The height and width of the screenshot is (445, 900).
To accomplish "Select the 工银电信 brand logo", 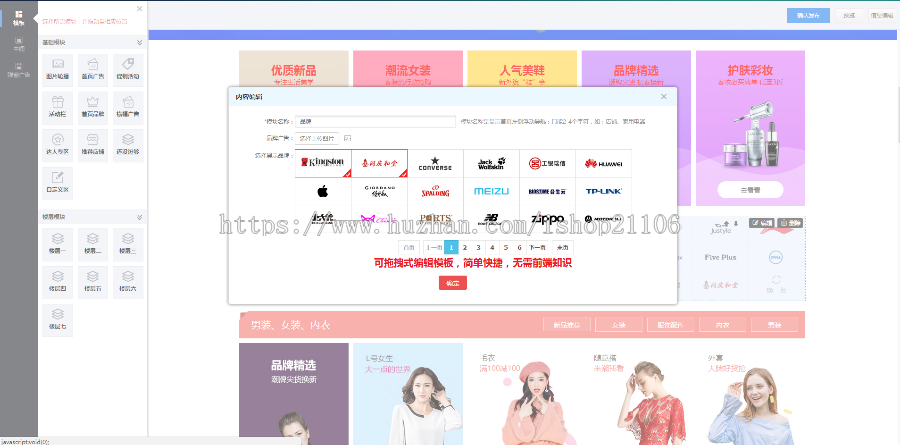I will tap(548, 163).
